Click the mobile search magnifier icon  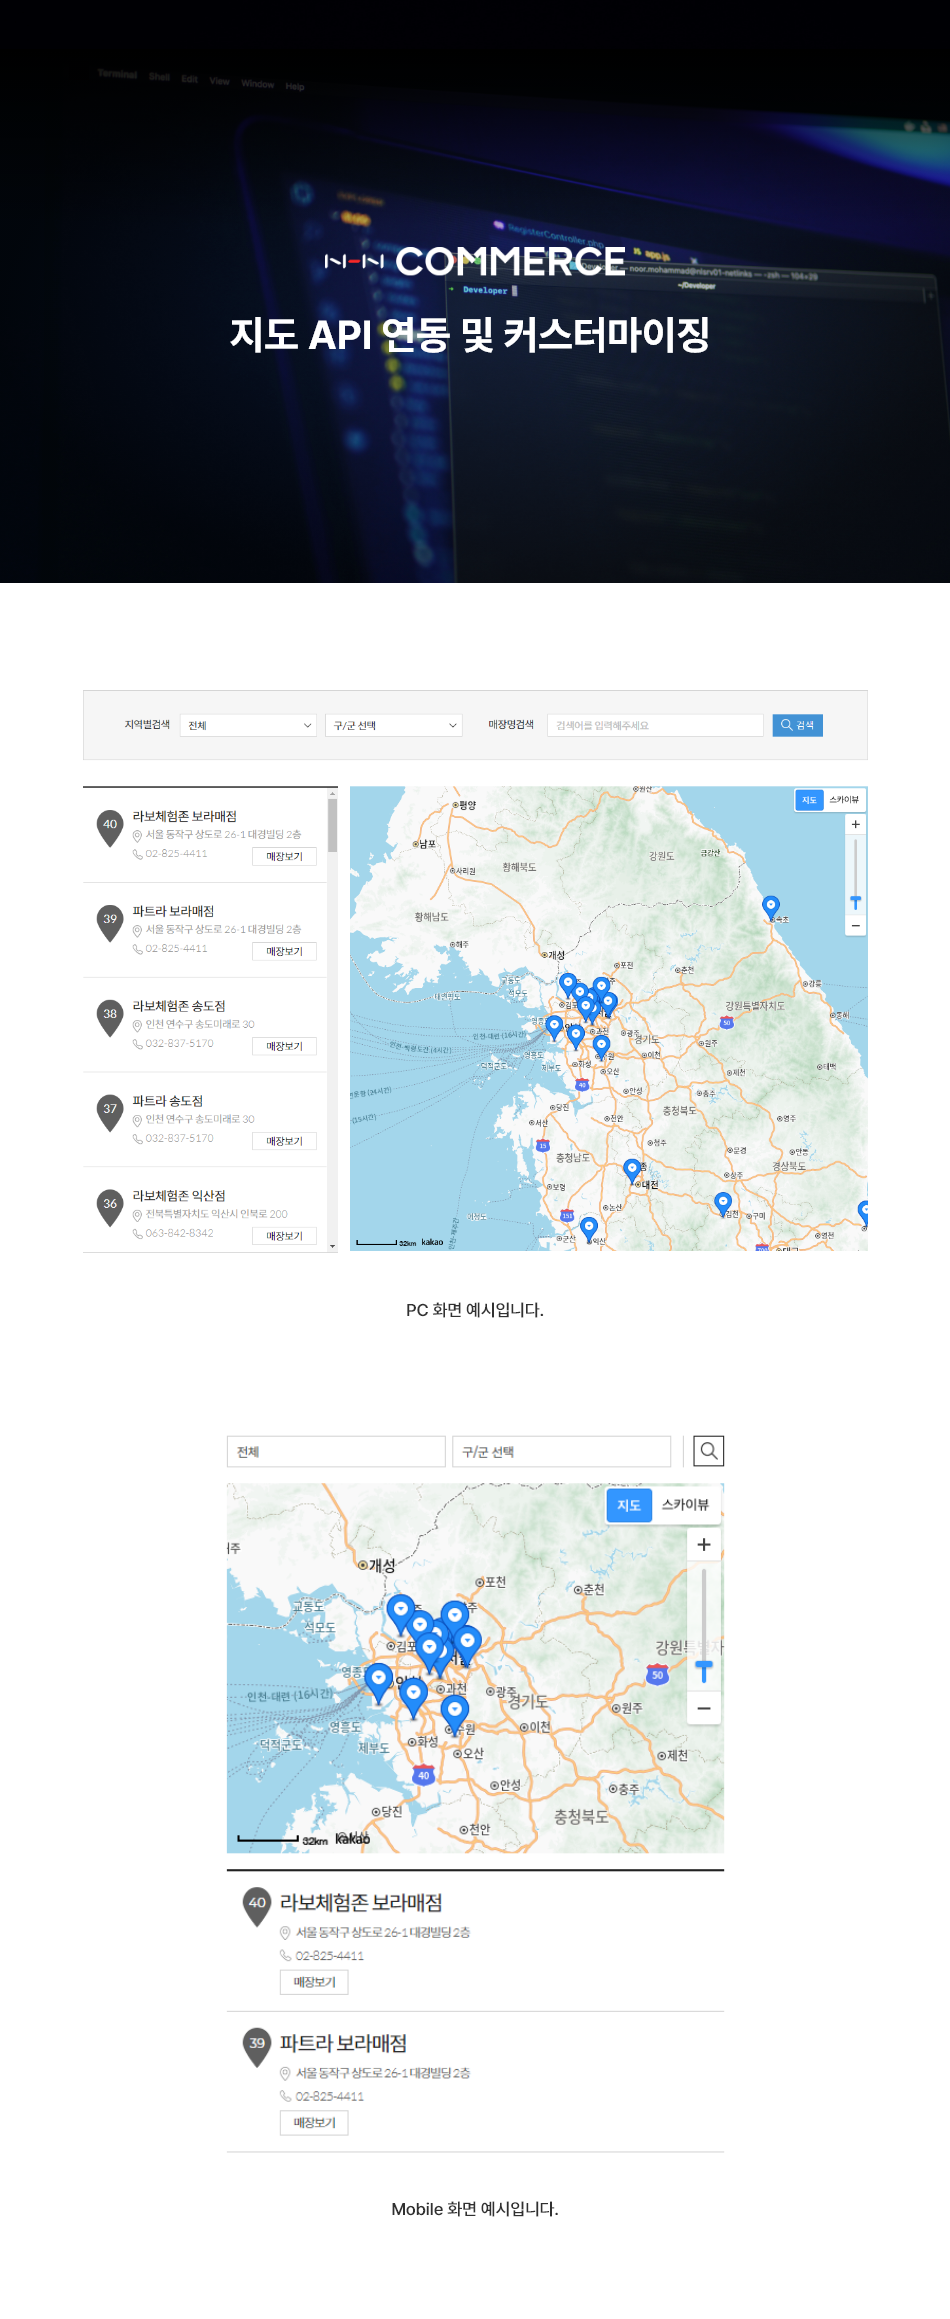(708, 1451)
